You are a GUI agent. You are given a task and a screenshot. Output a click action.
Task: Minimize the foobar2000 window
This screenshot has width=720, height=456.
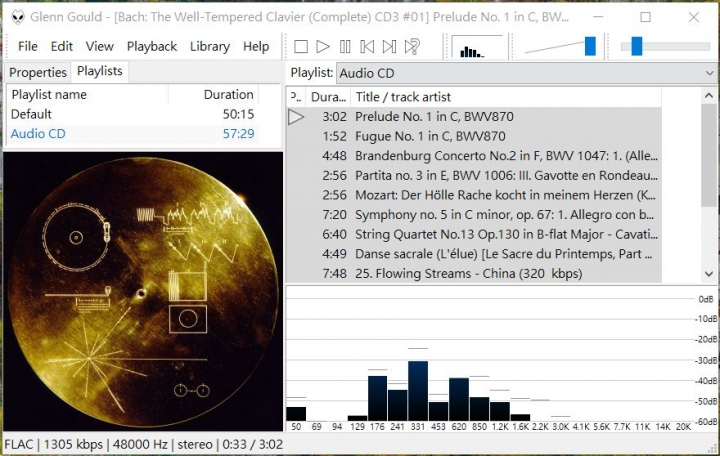598,17
